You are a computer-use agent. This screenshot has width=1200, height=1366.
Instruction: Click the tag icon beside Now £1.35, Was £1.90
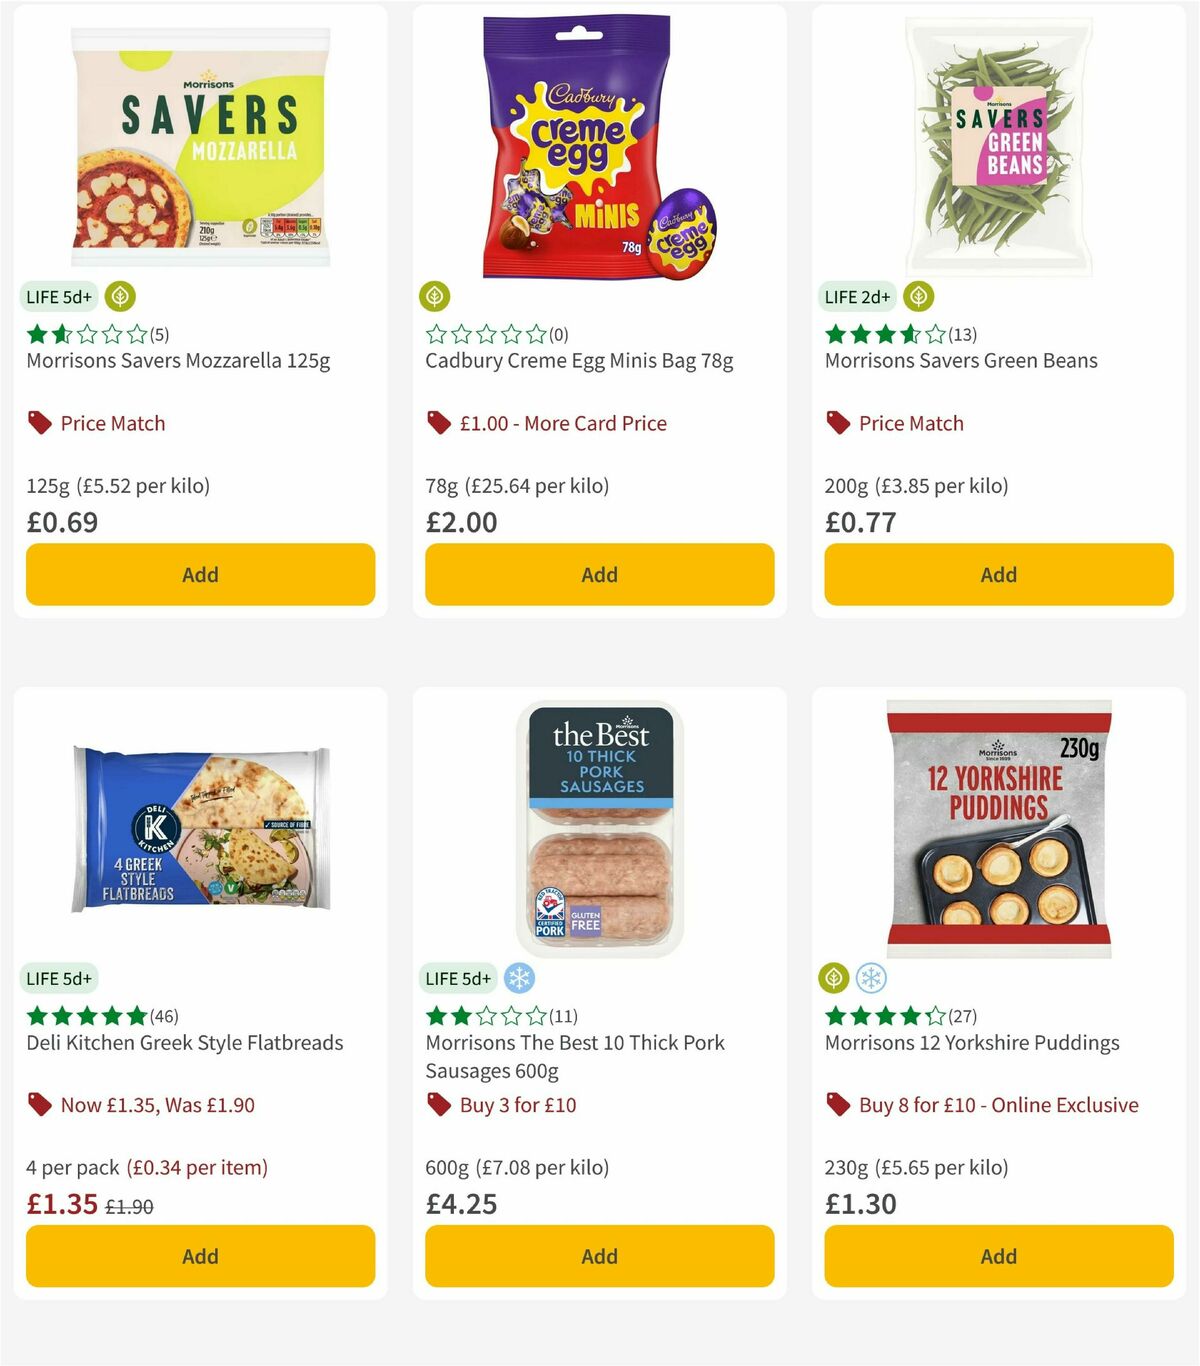click(38, 1105)
